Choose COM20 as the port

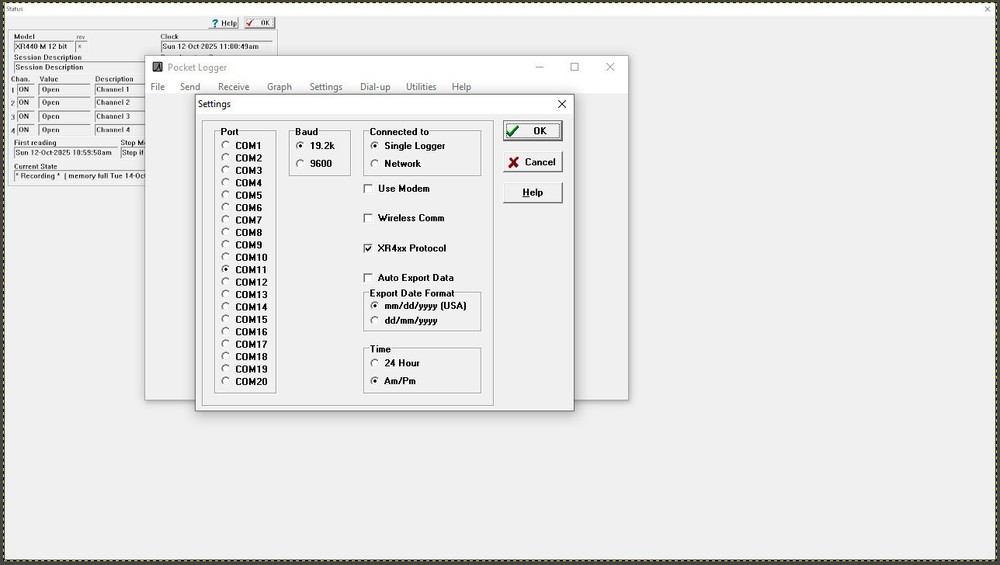226,381
